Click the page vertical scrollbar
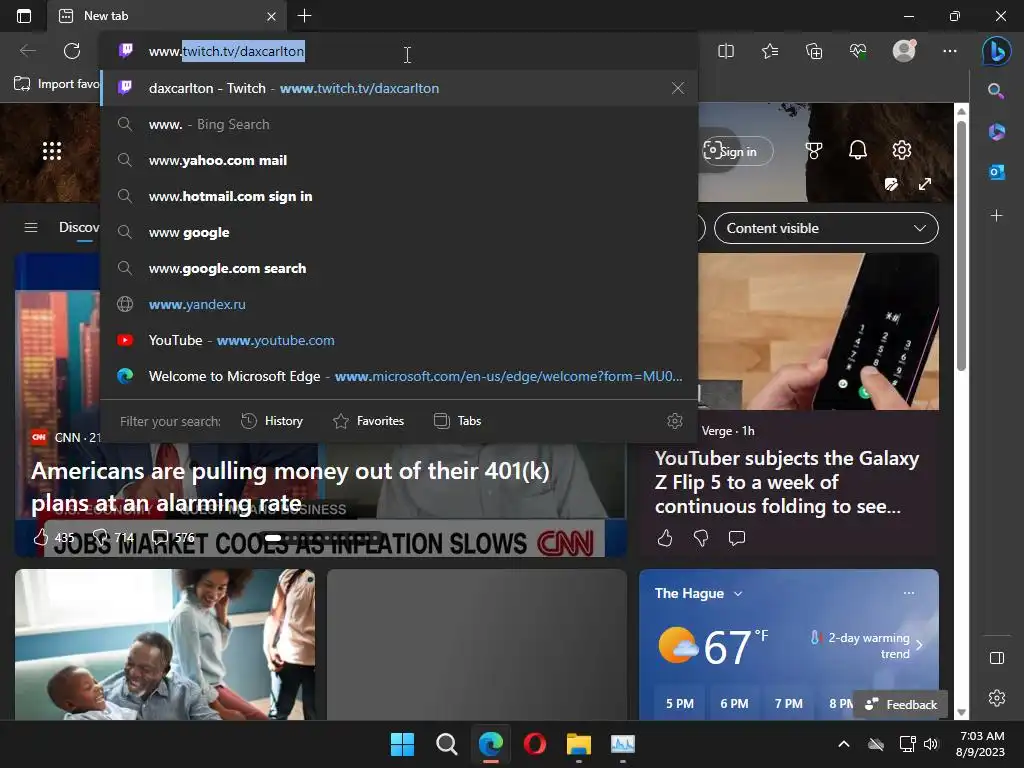The height and width of the screenshot is (768, 1024). click(x=961, y=245)
